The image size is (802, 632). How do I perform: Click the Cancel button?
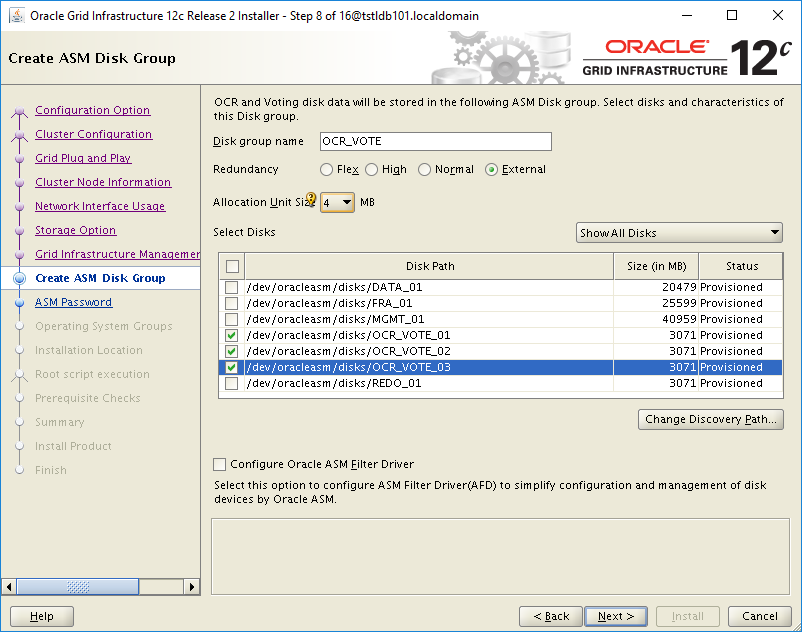click(760, 616)
